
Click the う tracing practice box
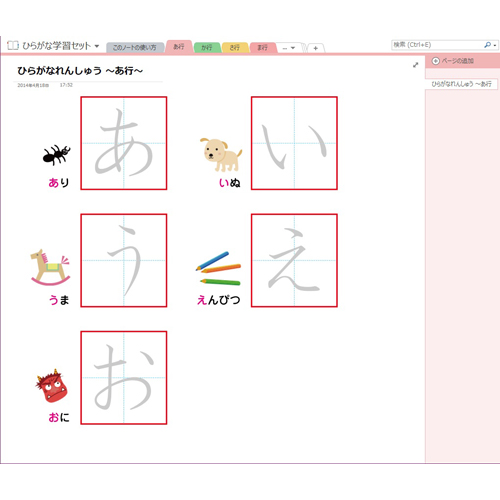point(124,261)
